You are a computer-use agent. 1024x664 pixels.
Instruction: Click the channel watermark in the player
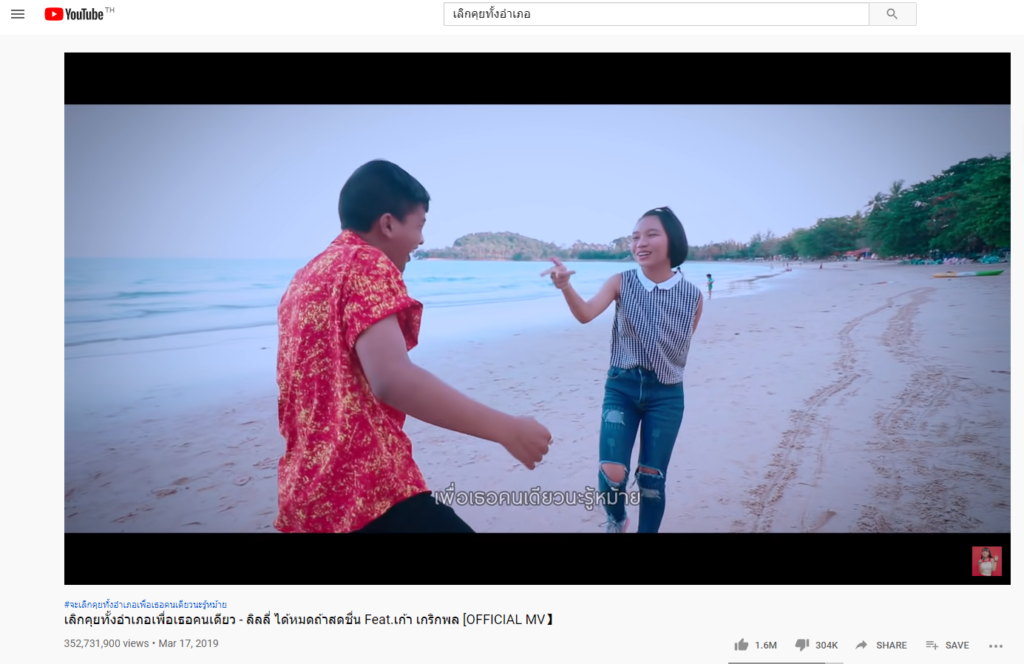click(x=987, y=561)
